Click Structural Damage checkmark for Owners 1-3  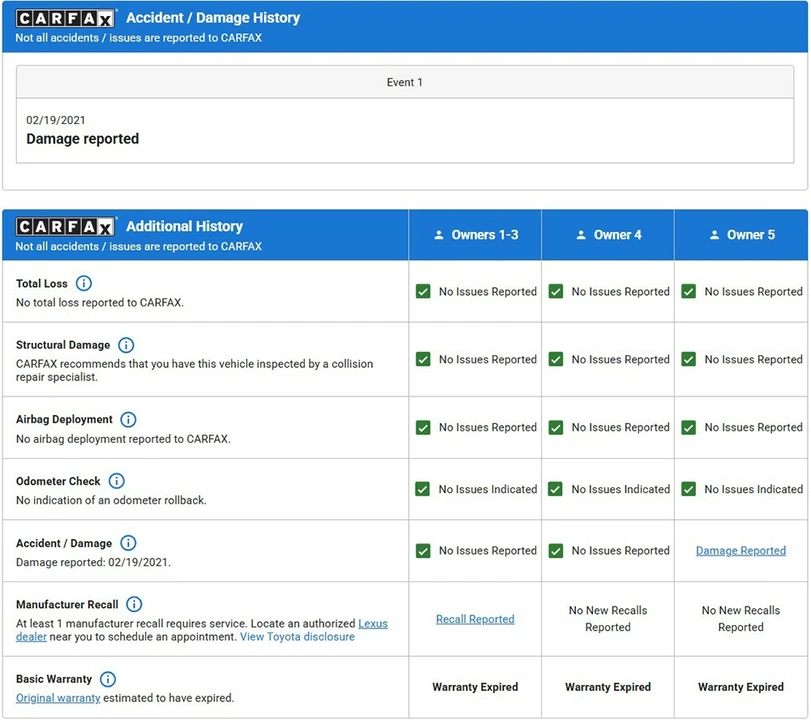tap(423, 359)
